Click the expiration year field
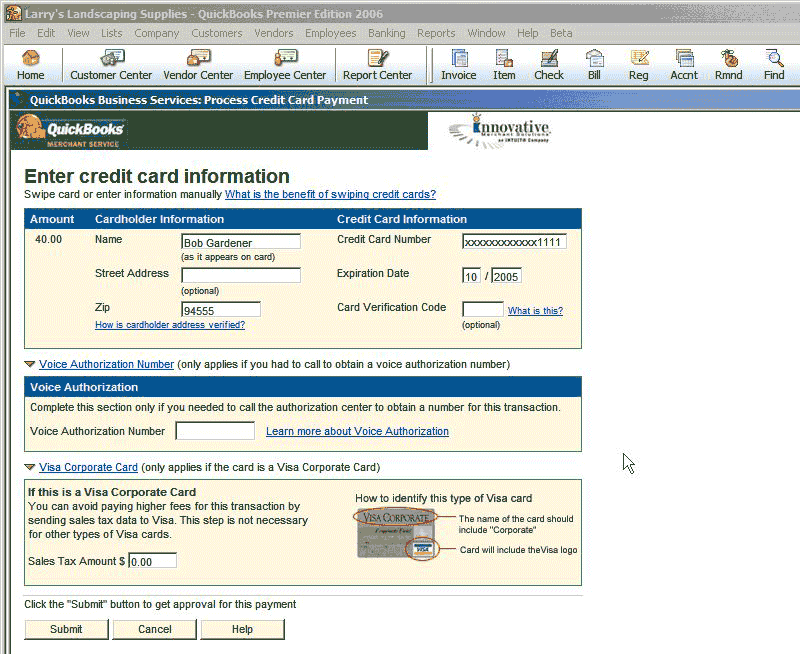The image size is (800, 654). coord(506,276)
